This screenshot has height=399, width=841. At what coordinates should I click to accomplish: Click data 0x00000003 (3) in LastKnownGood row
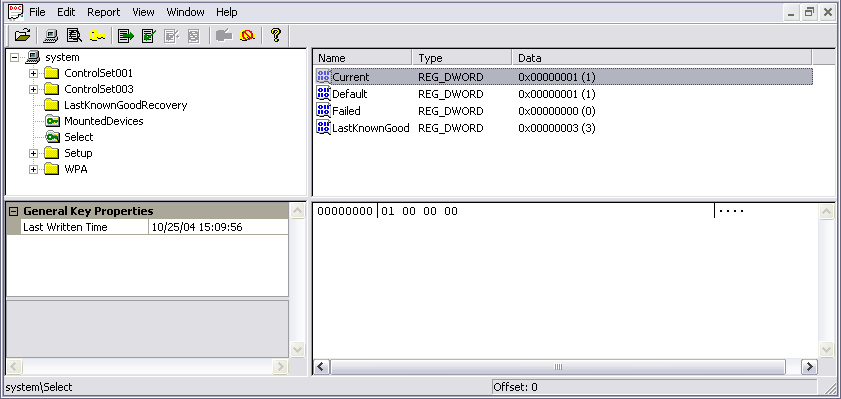click(x=557, y=128)
